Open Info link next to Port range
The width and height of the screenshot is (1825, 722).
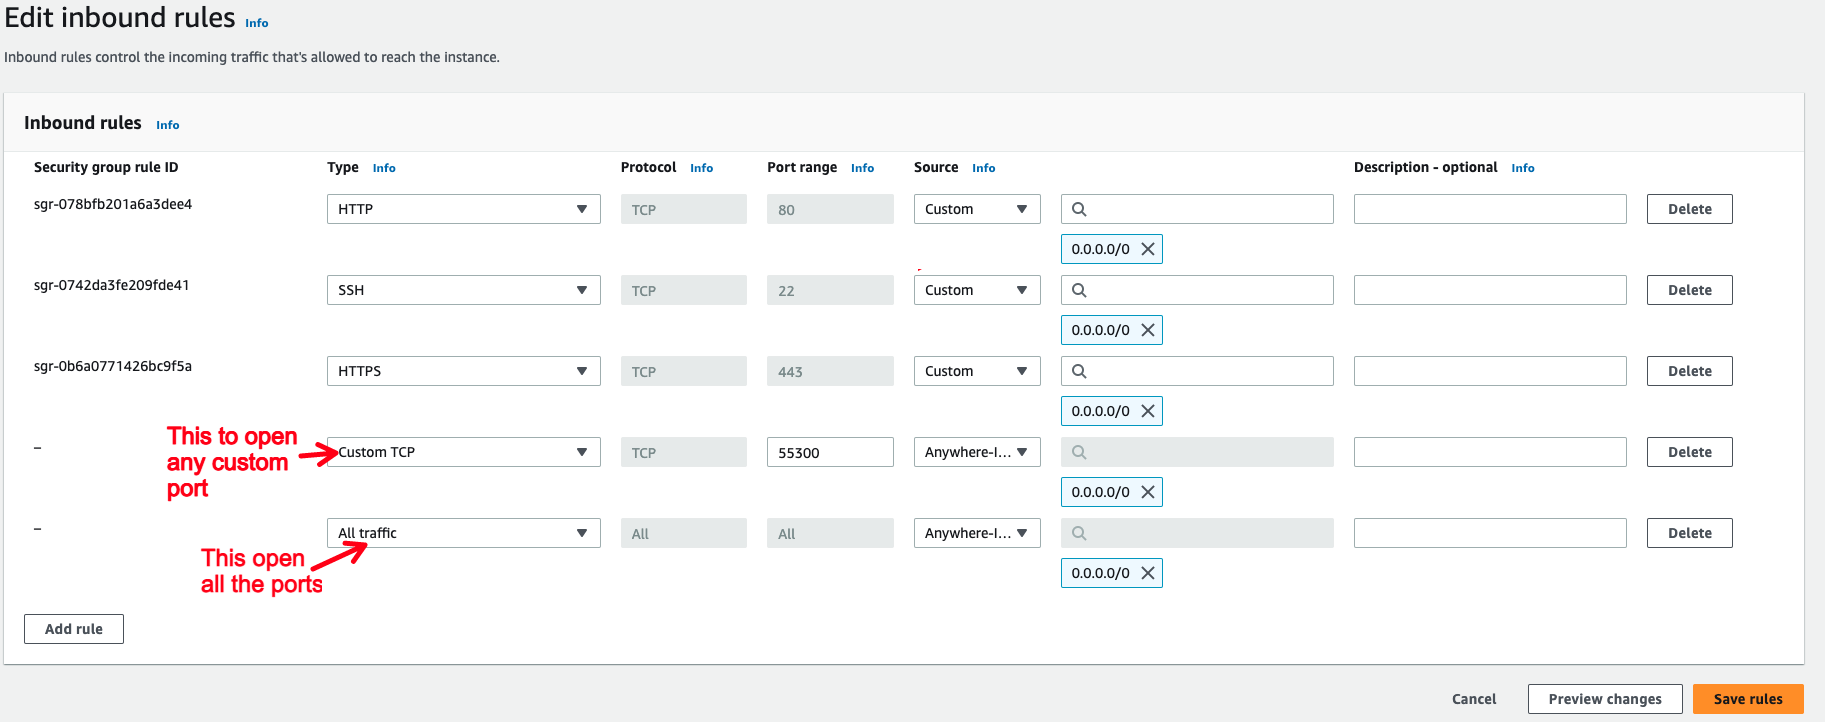(862, 168)
